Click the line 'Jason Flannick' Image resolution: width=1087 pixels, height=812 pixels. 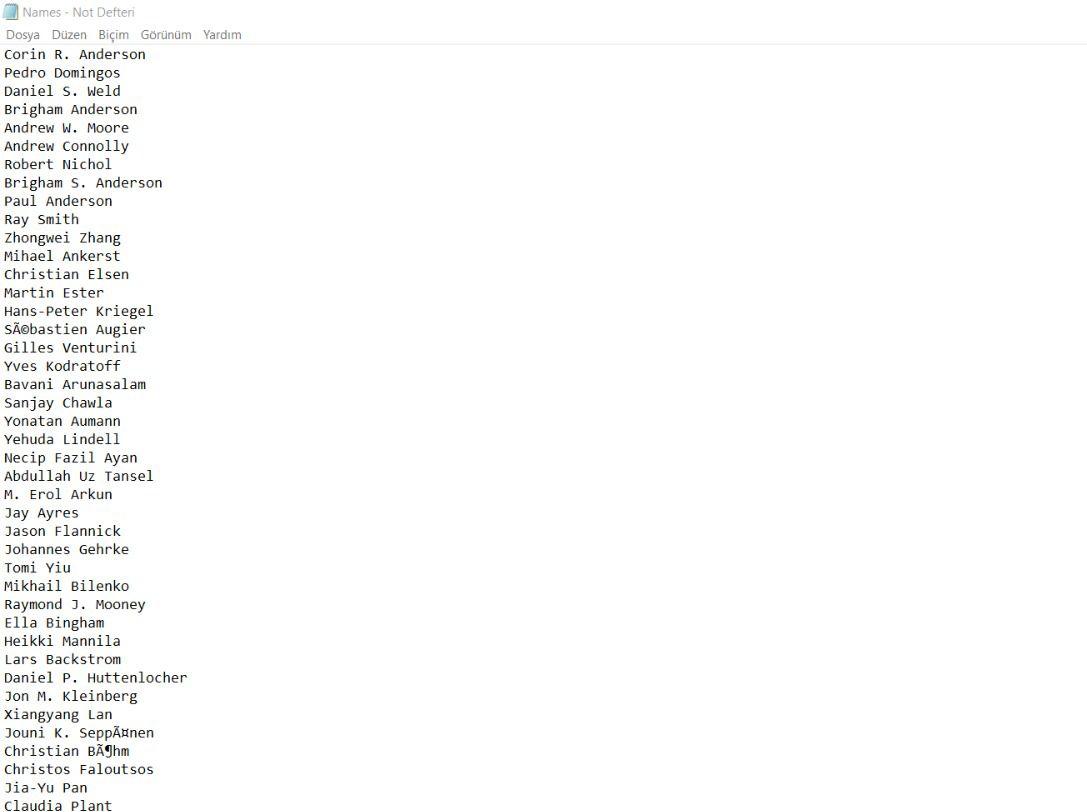(x=62, y=531)
